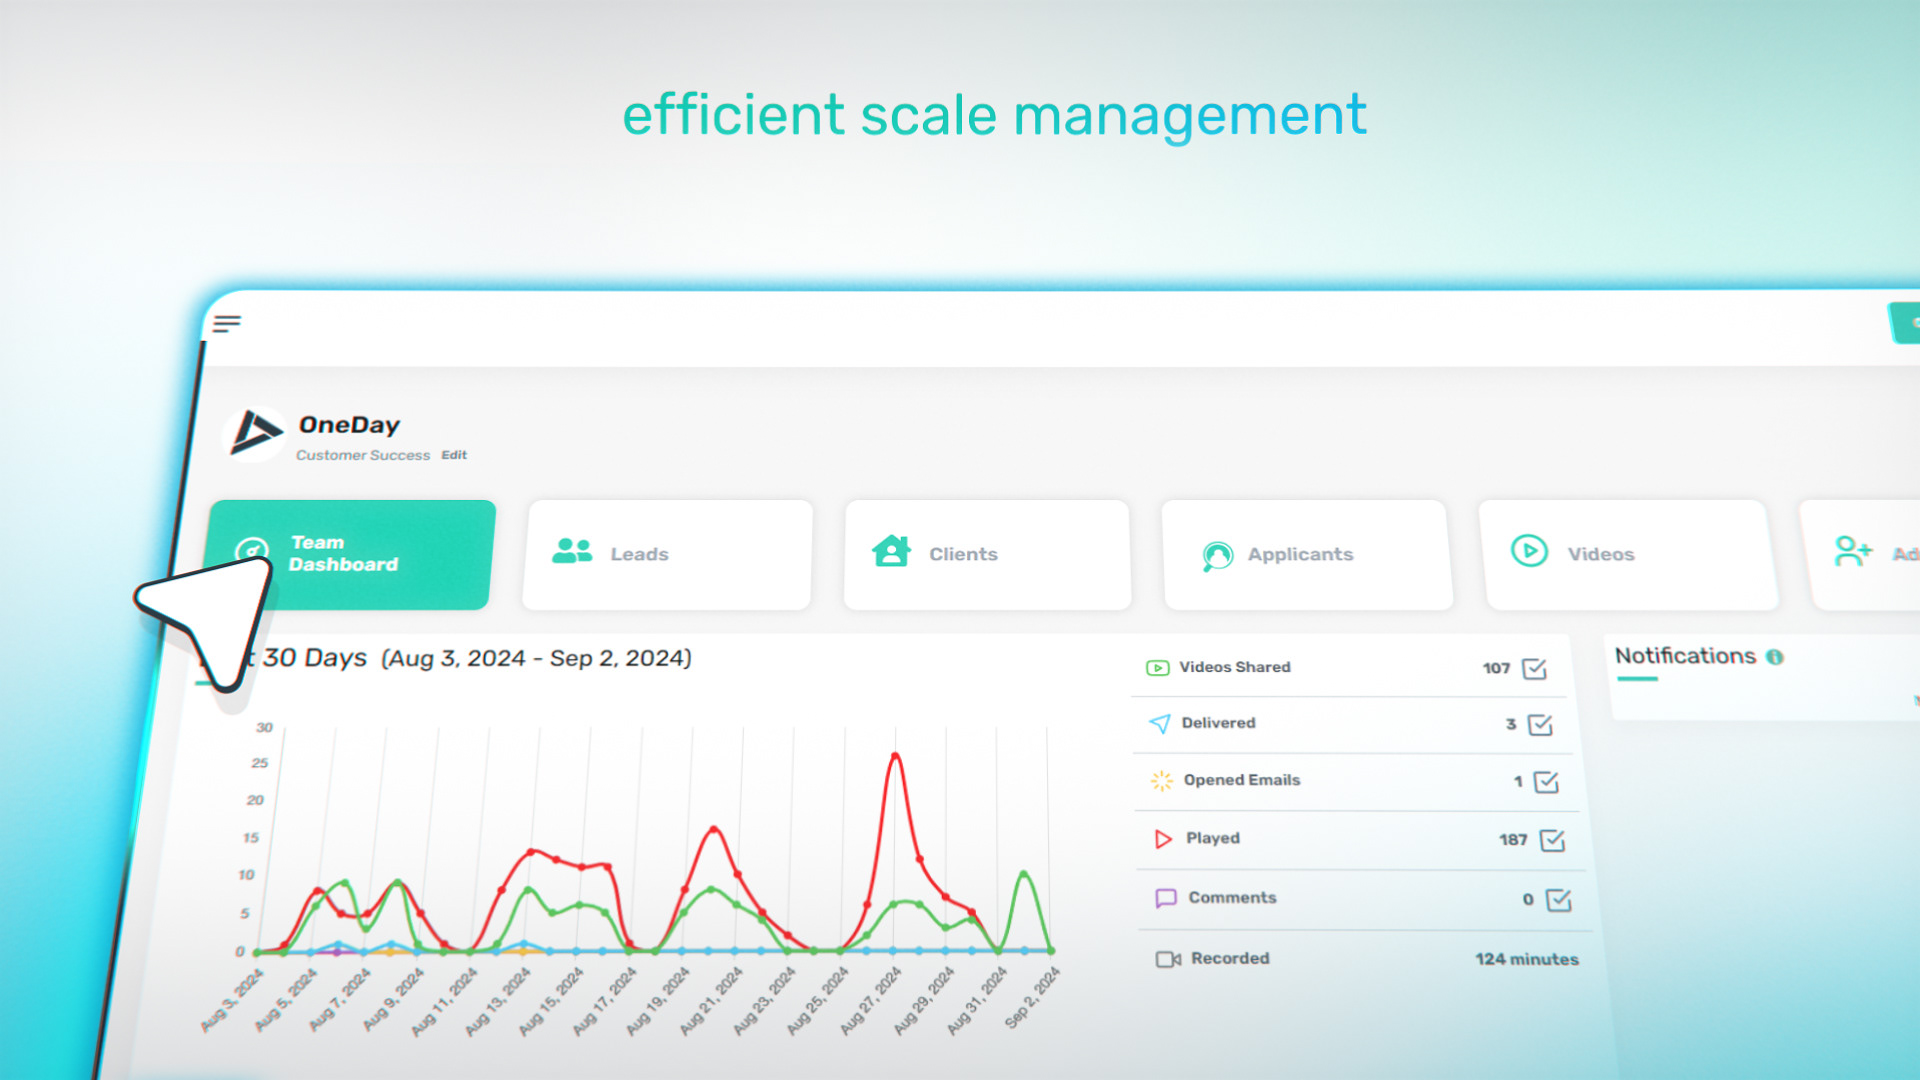The height and width of the screenshot is (1080, 1920).
Task: Click the Played red triangle icon
Action: click(x=1162, y=839)
